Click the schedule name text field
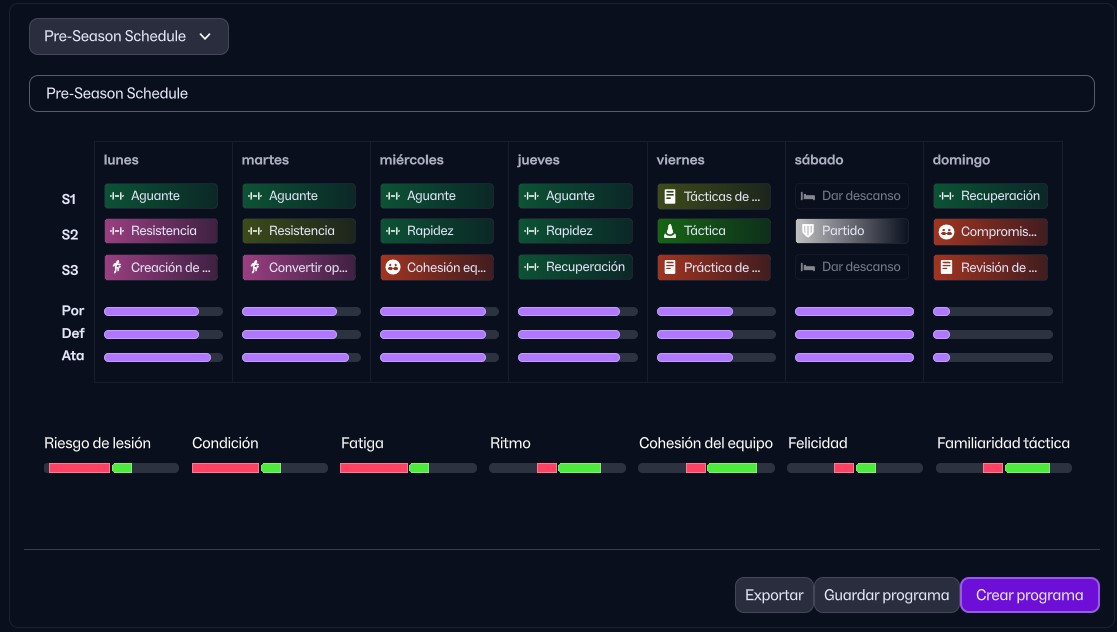Screen dimensions: 1117x632 [561, 93]
